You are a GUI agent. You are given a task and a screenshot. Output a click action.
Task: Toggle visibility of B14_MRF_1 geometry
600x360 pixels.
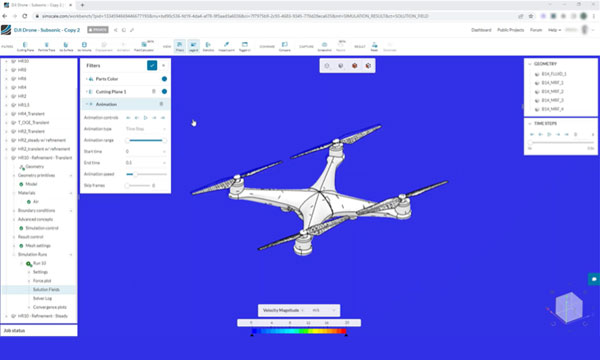536,83
